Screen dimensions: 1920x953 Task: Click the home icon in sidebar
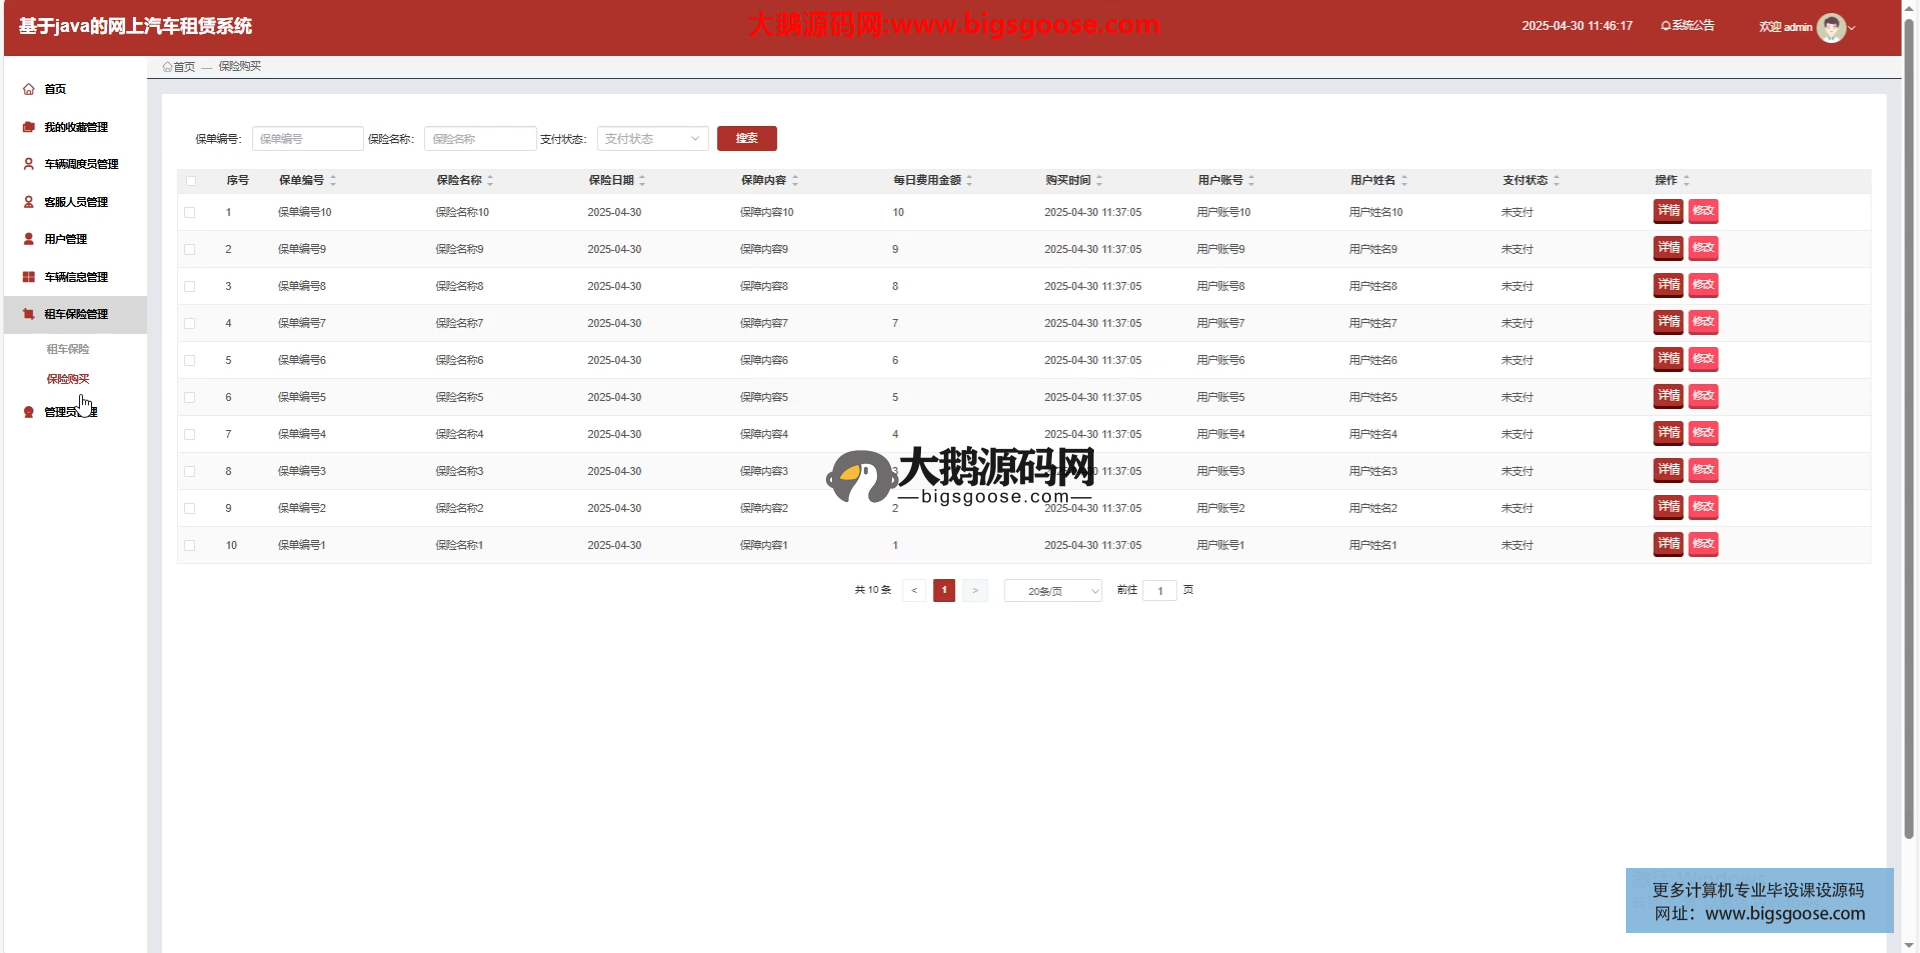pyautogui.click(x=29, y=89)
